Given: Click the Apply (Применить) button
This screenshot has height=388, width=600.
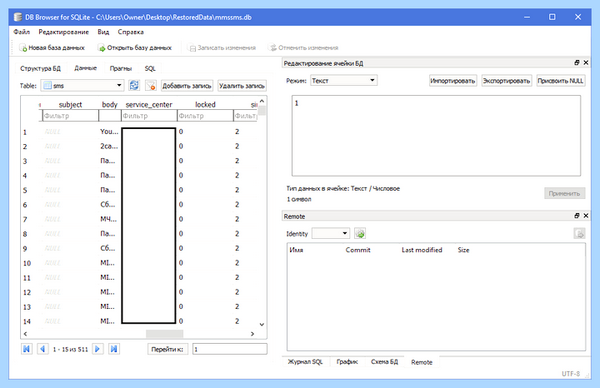Looking at the screenshot, I should (564, 193).
